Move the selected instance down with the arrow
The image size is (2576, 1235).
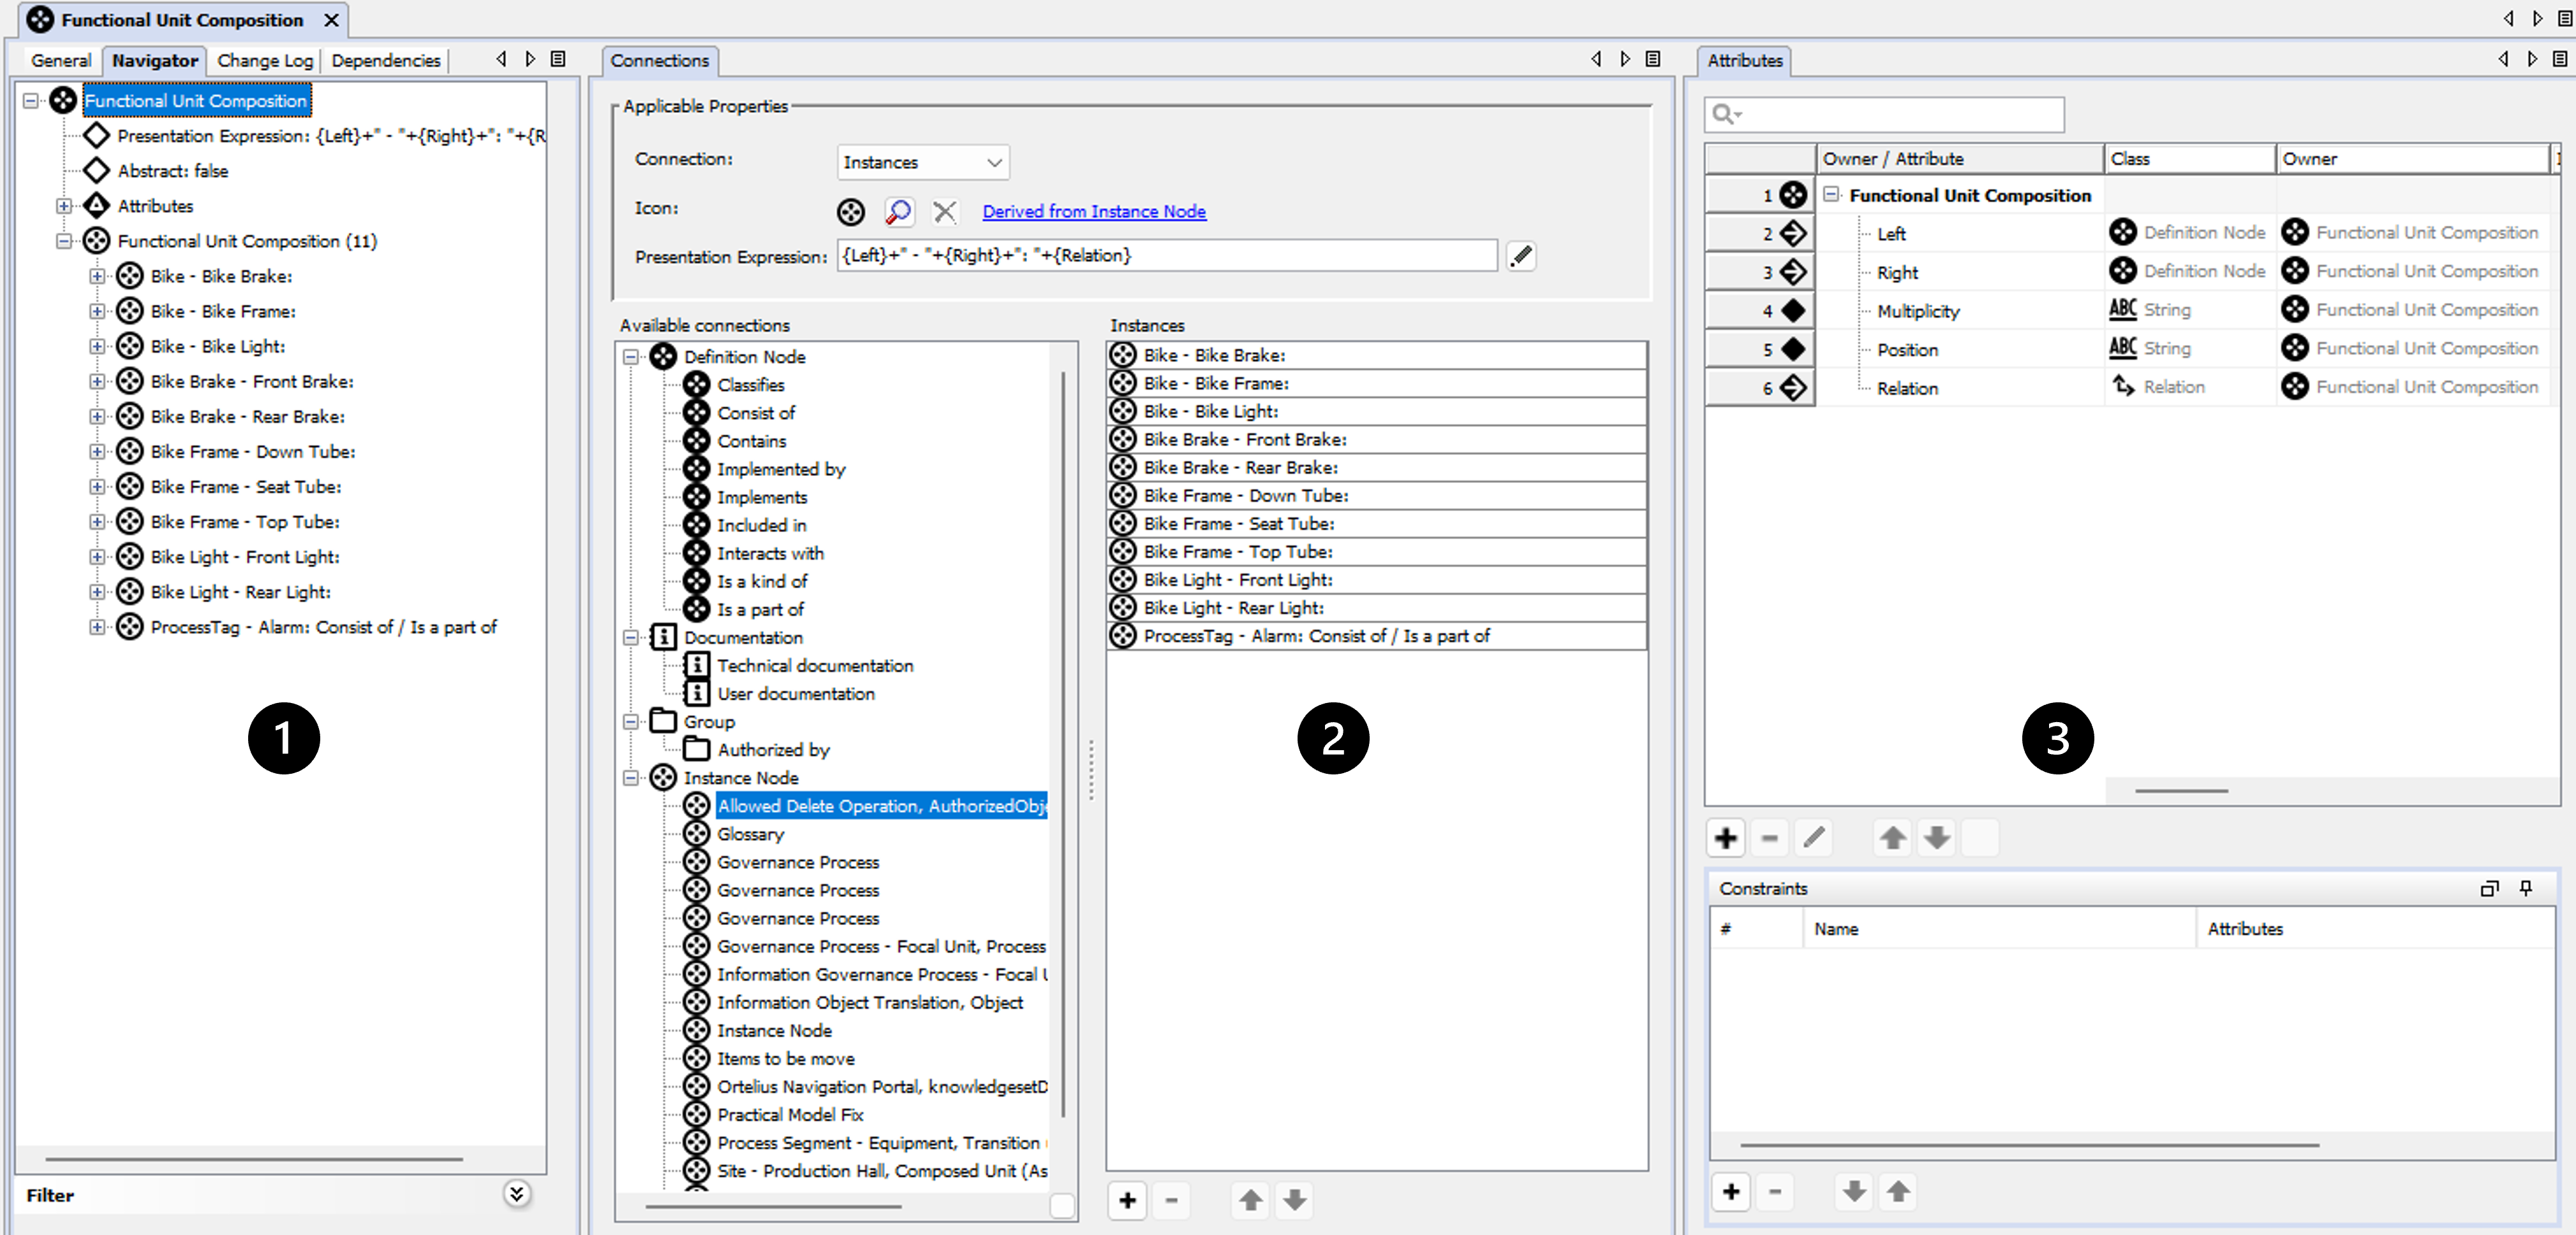coord(1294,1199)
